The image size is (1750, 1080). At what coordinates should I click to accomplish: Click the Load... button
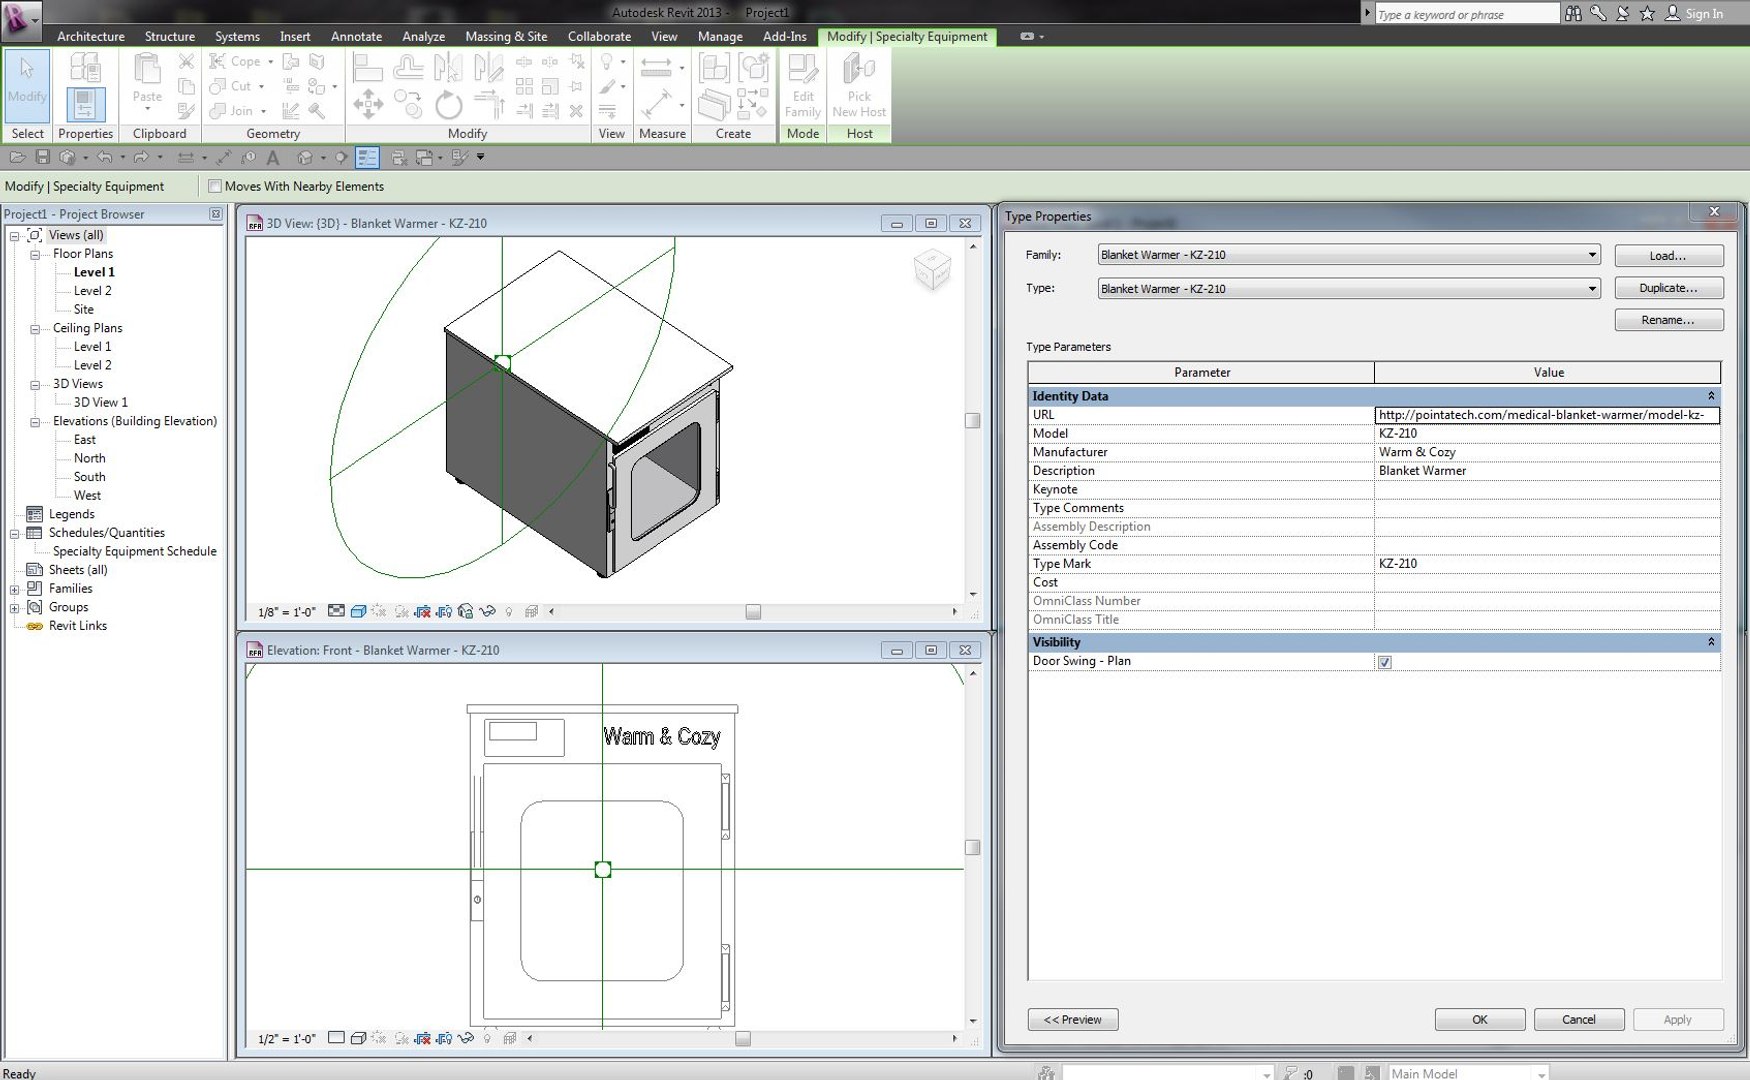pos(1668,255)
